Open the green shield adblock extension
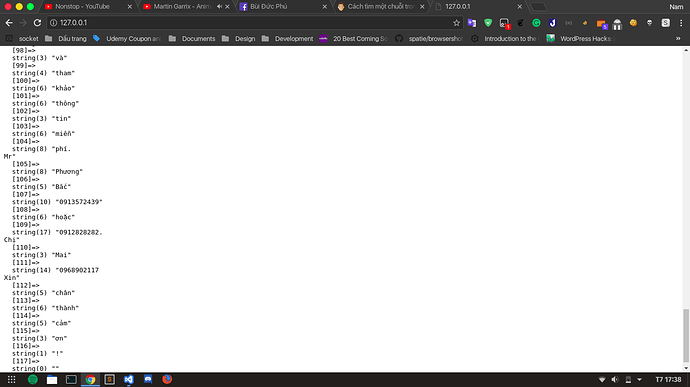Screen dimensions: 690x387 point(488,23)
